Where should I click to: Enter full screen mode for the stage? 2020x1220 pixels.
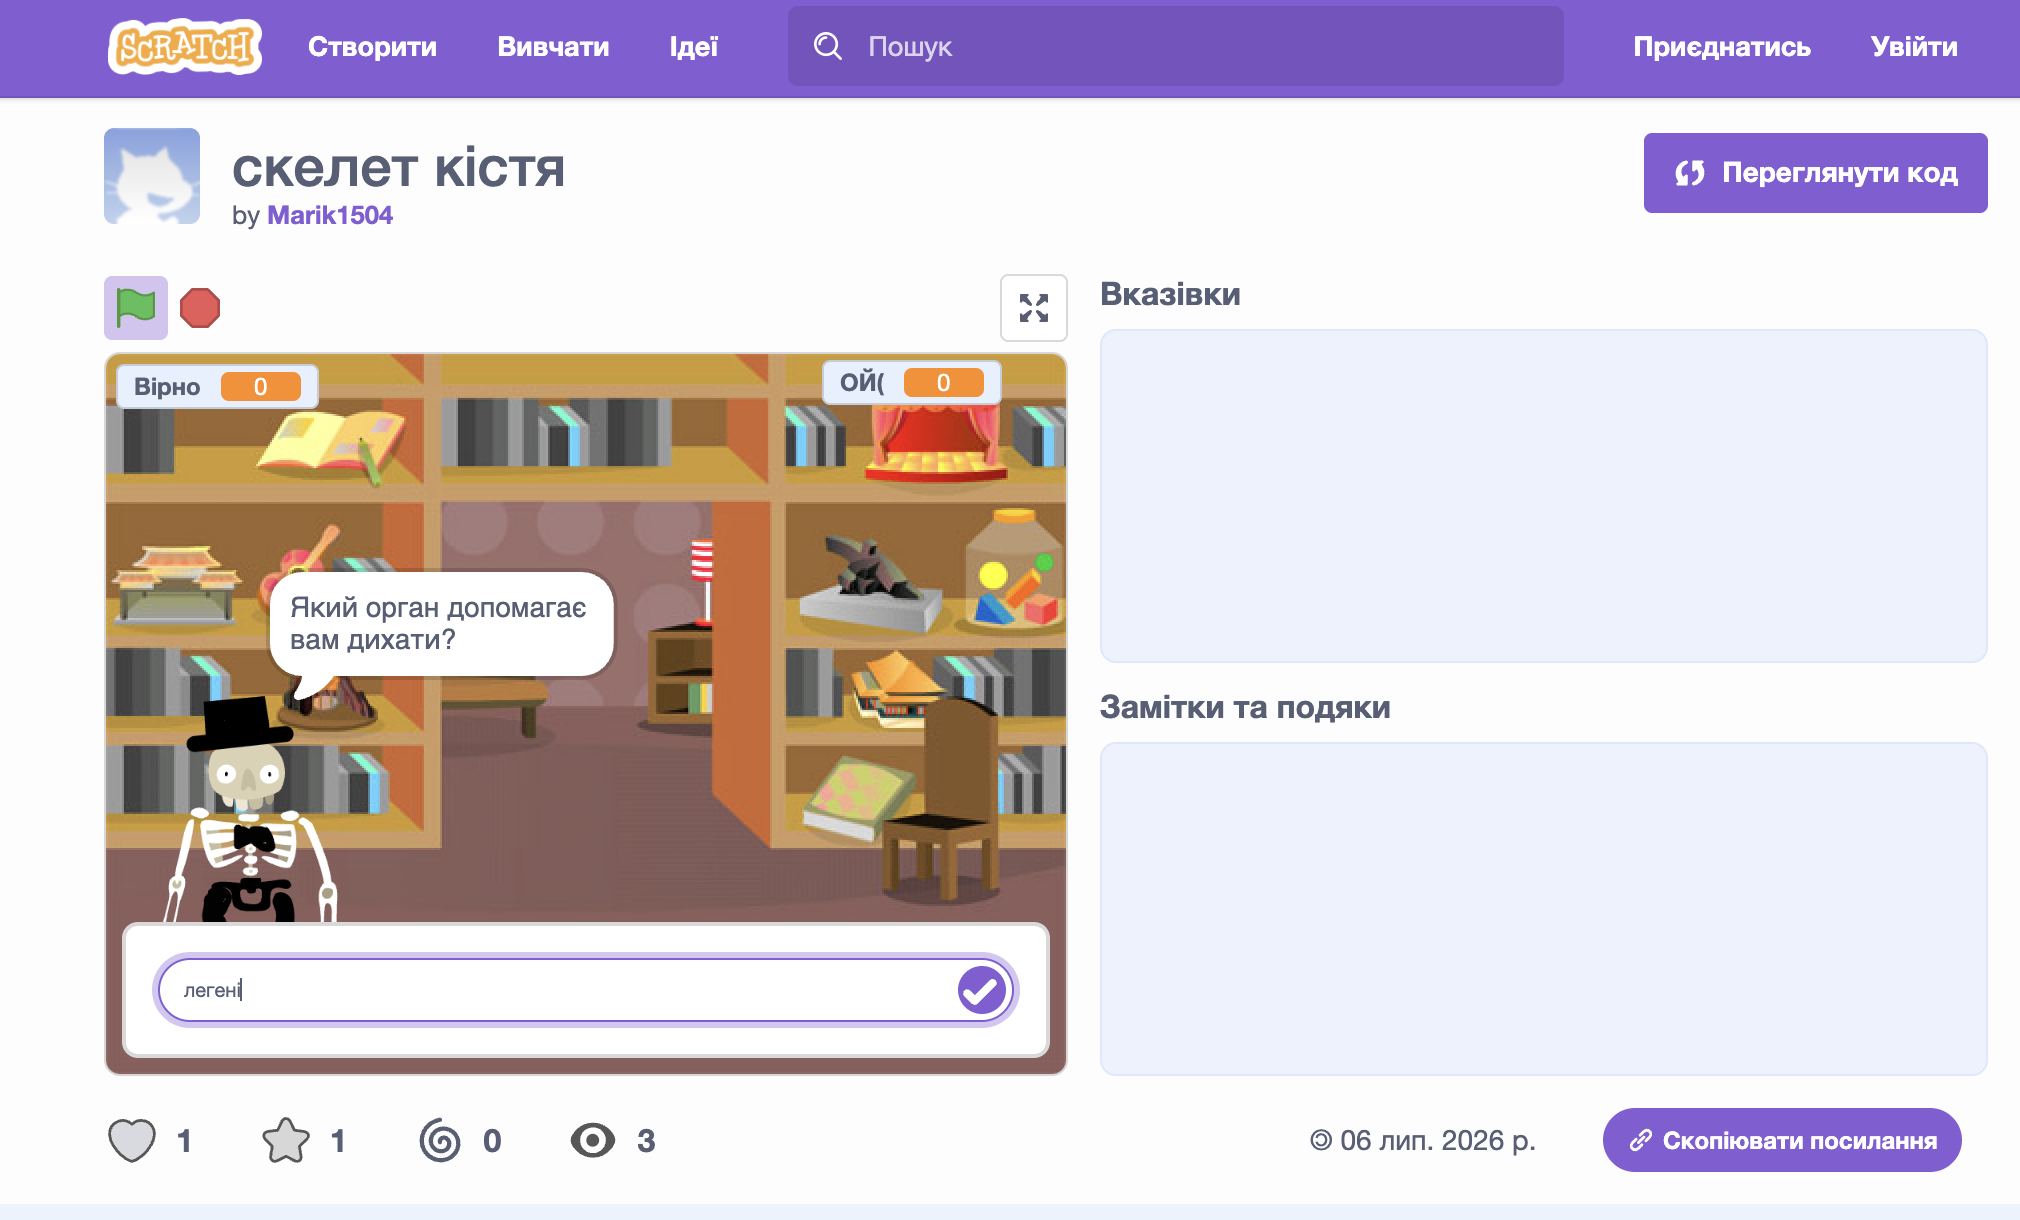(x=1034, y=308)
